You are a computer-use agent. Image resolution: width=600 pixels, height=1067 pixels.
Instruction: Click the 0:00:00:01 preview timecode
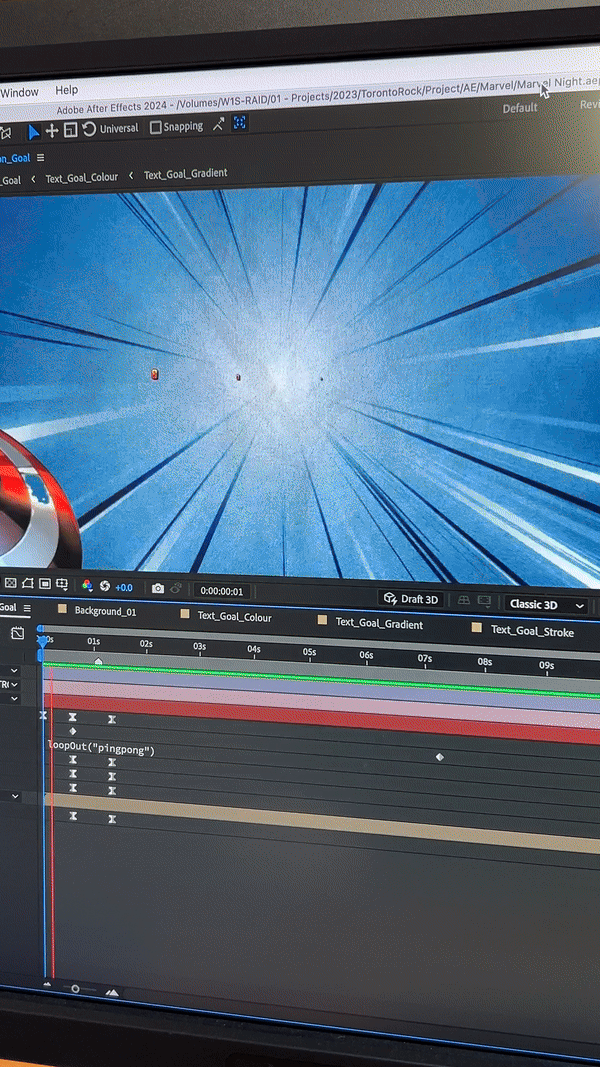221,591
